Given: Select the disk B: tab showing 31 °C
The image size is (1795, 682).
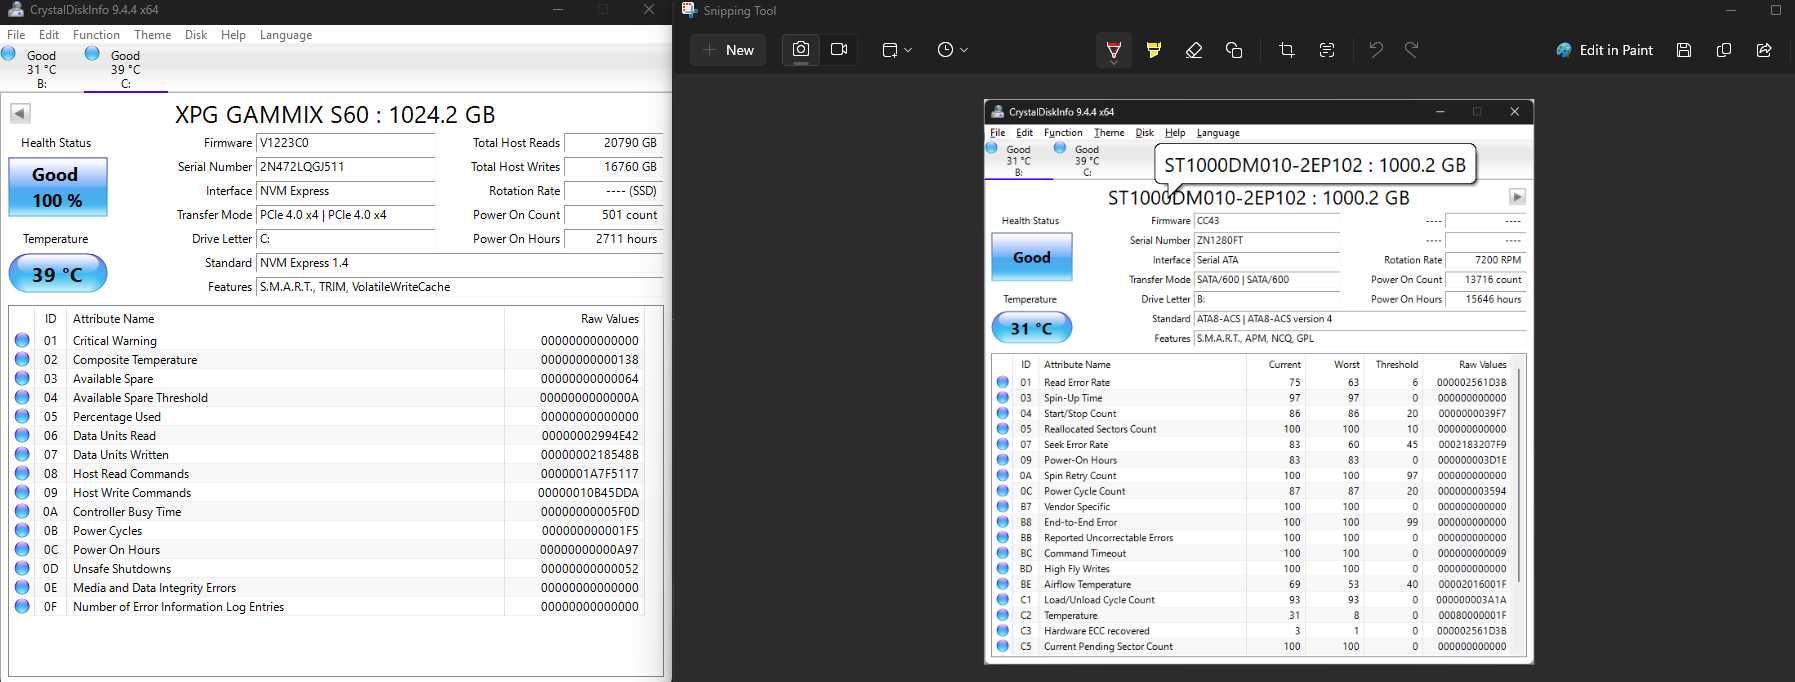Looking at the screenshot, I should coord(41,69).
